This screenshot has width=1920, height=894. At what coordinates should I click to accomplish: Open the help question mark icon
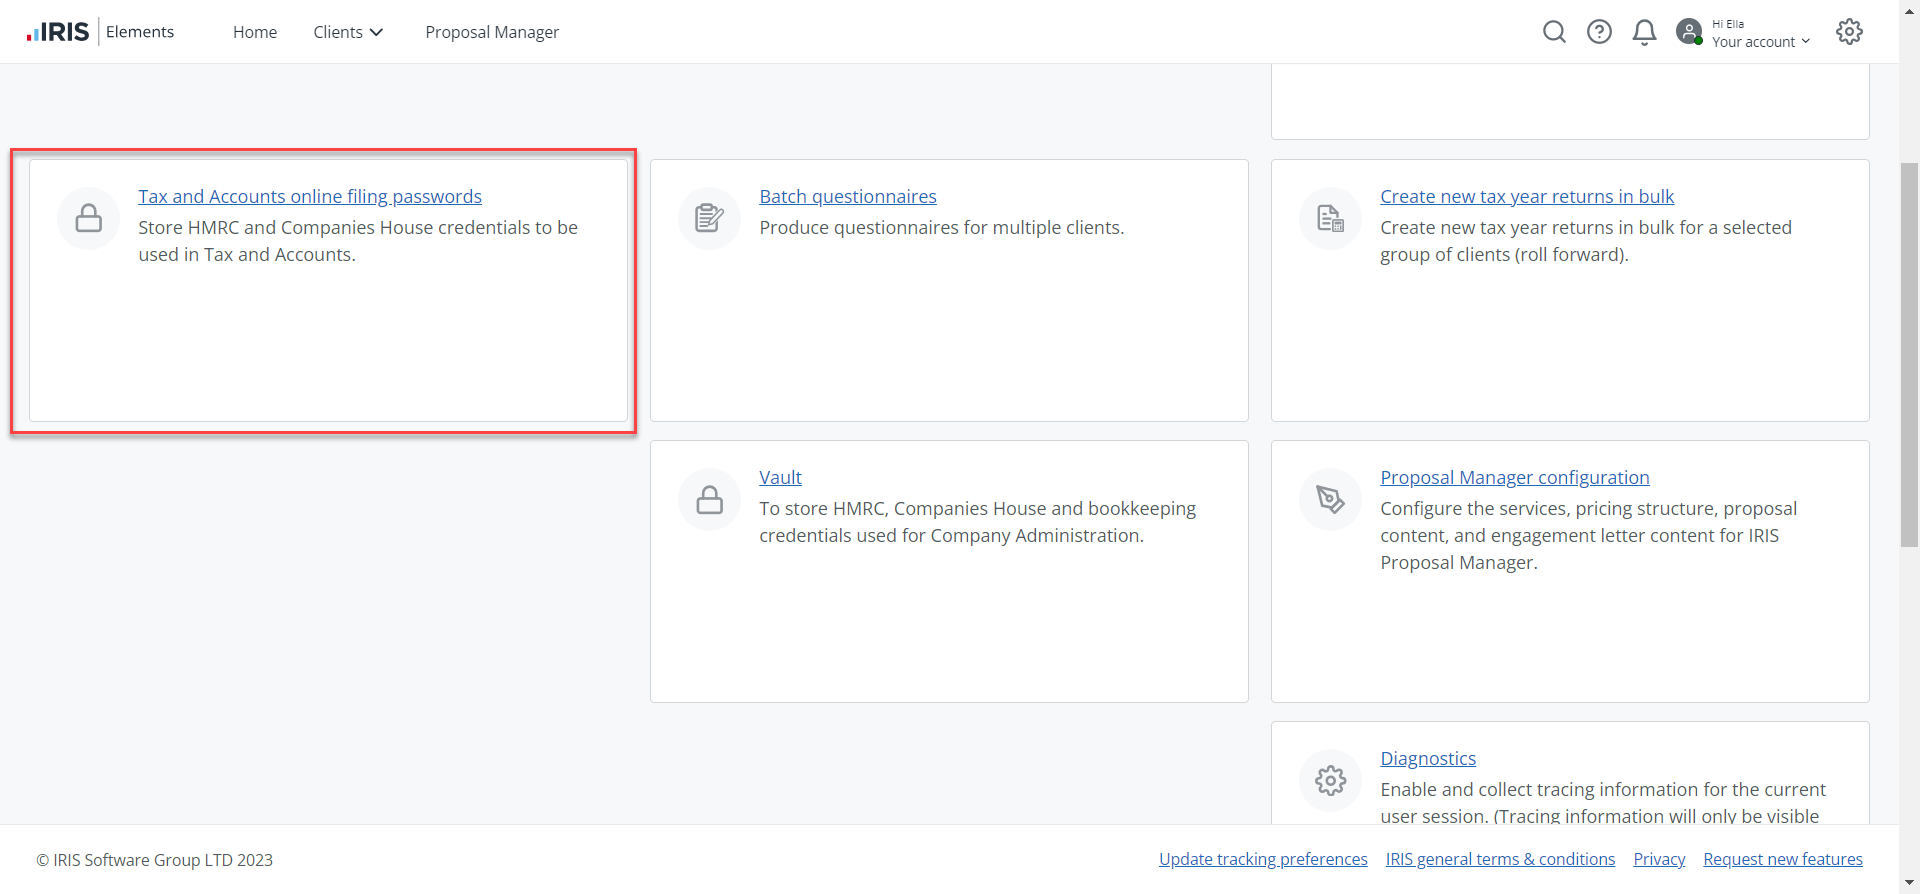tap(1599, 32)
